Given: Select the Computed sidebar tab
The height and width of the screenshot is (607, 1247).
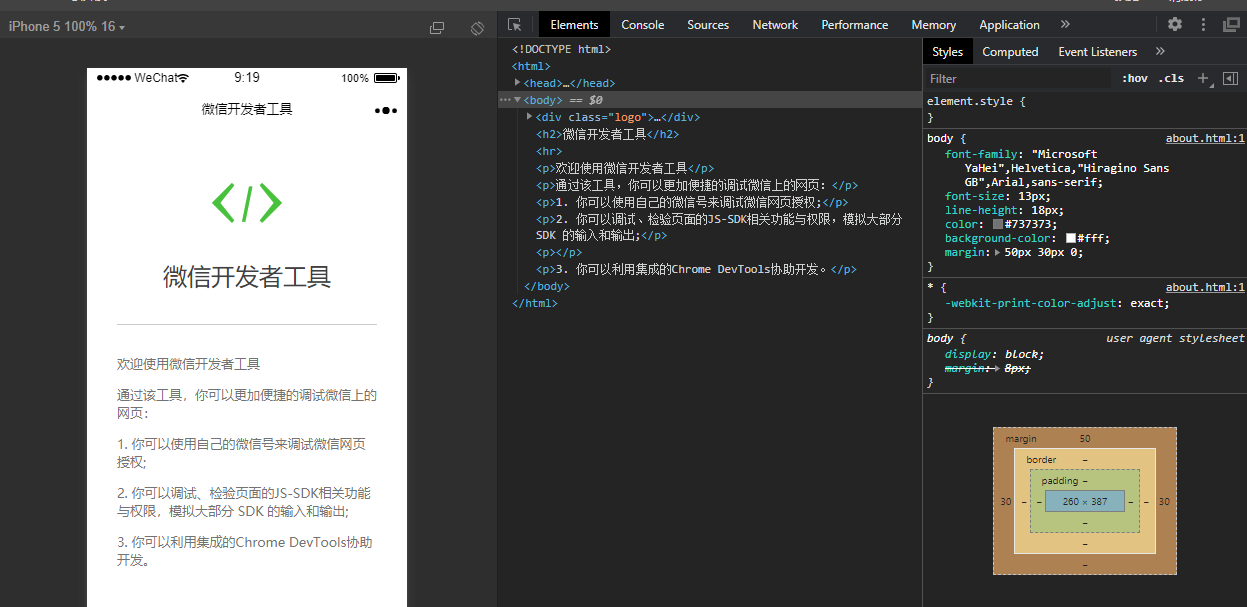Looking at the screenshot, I should [1010, 52].
